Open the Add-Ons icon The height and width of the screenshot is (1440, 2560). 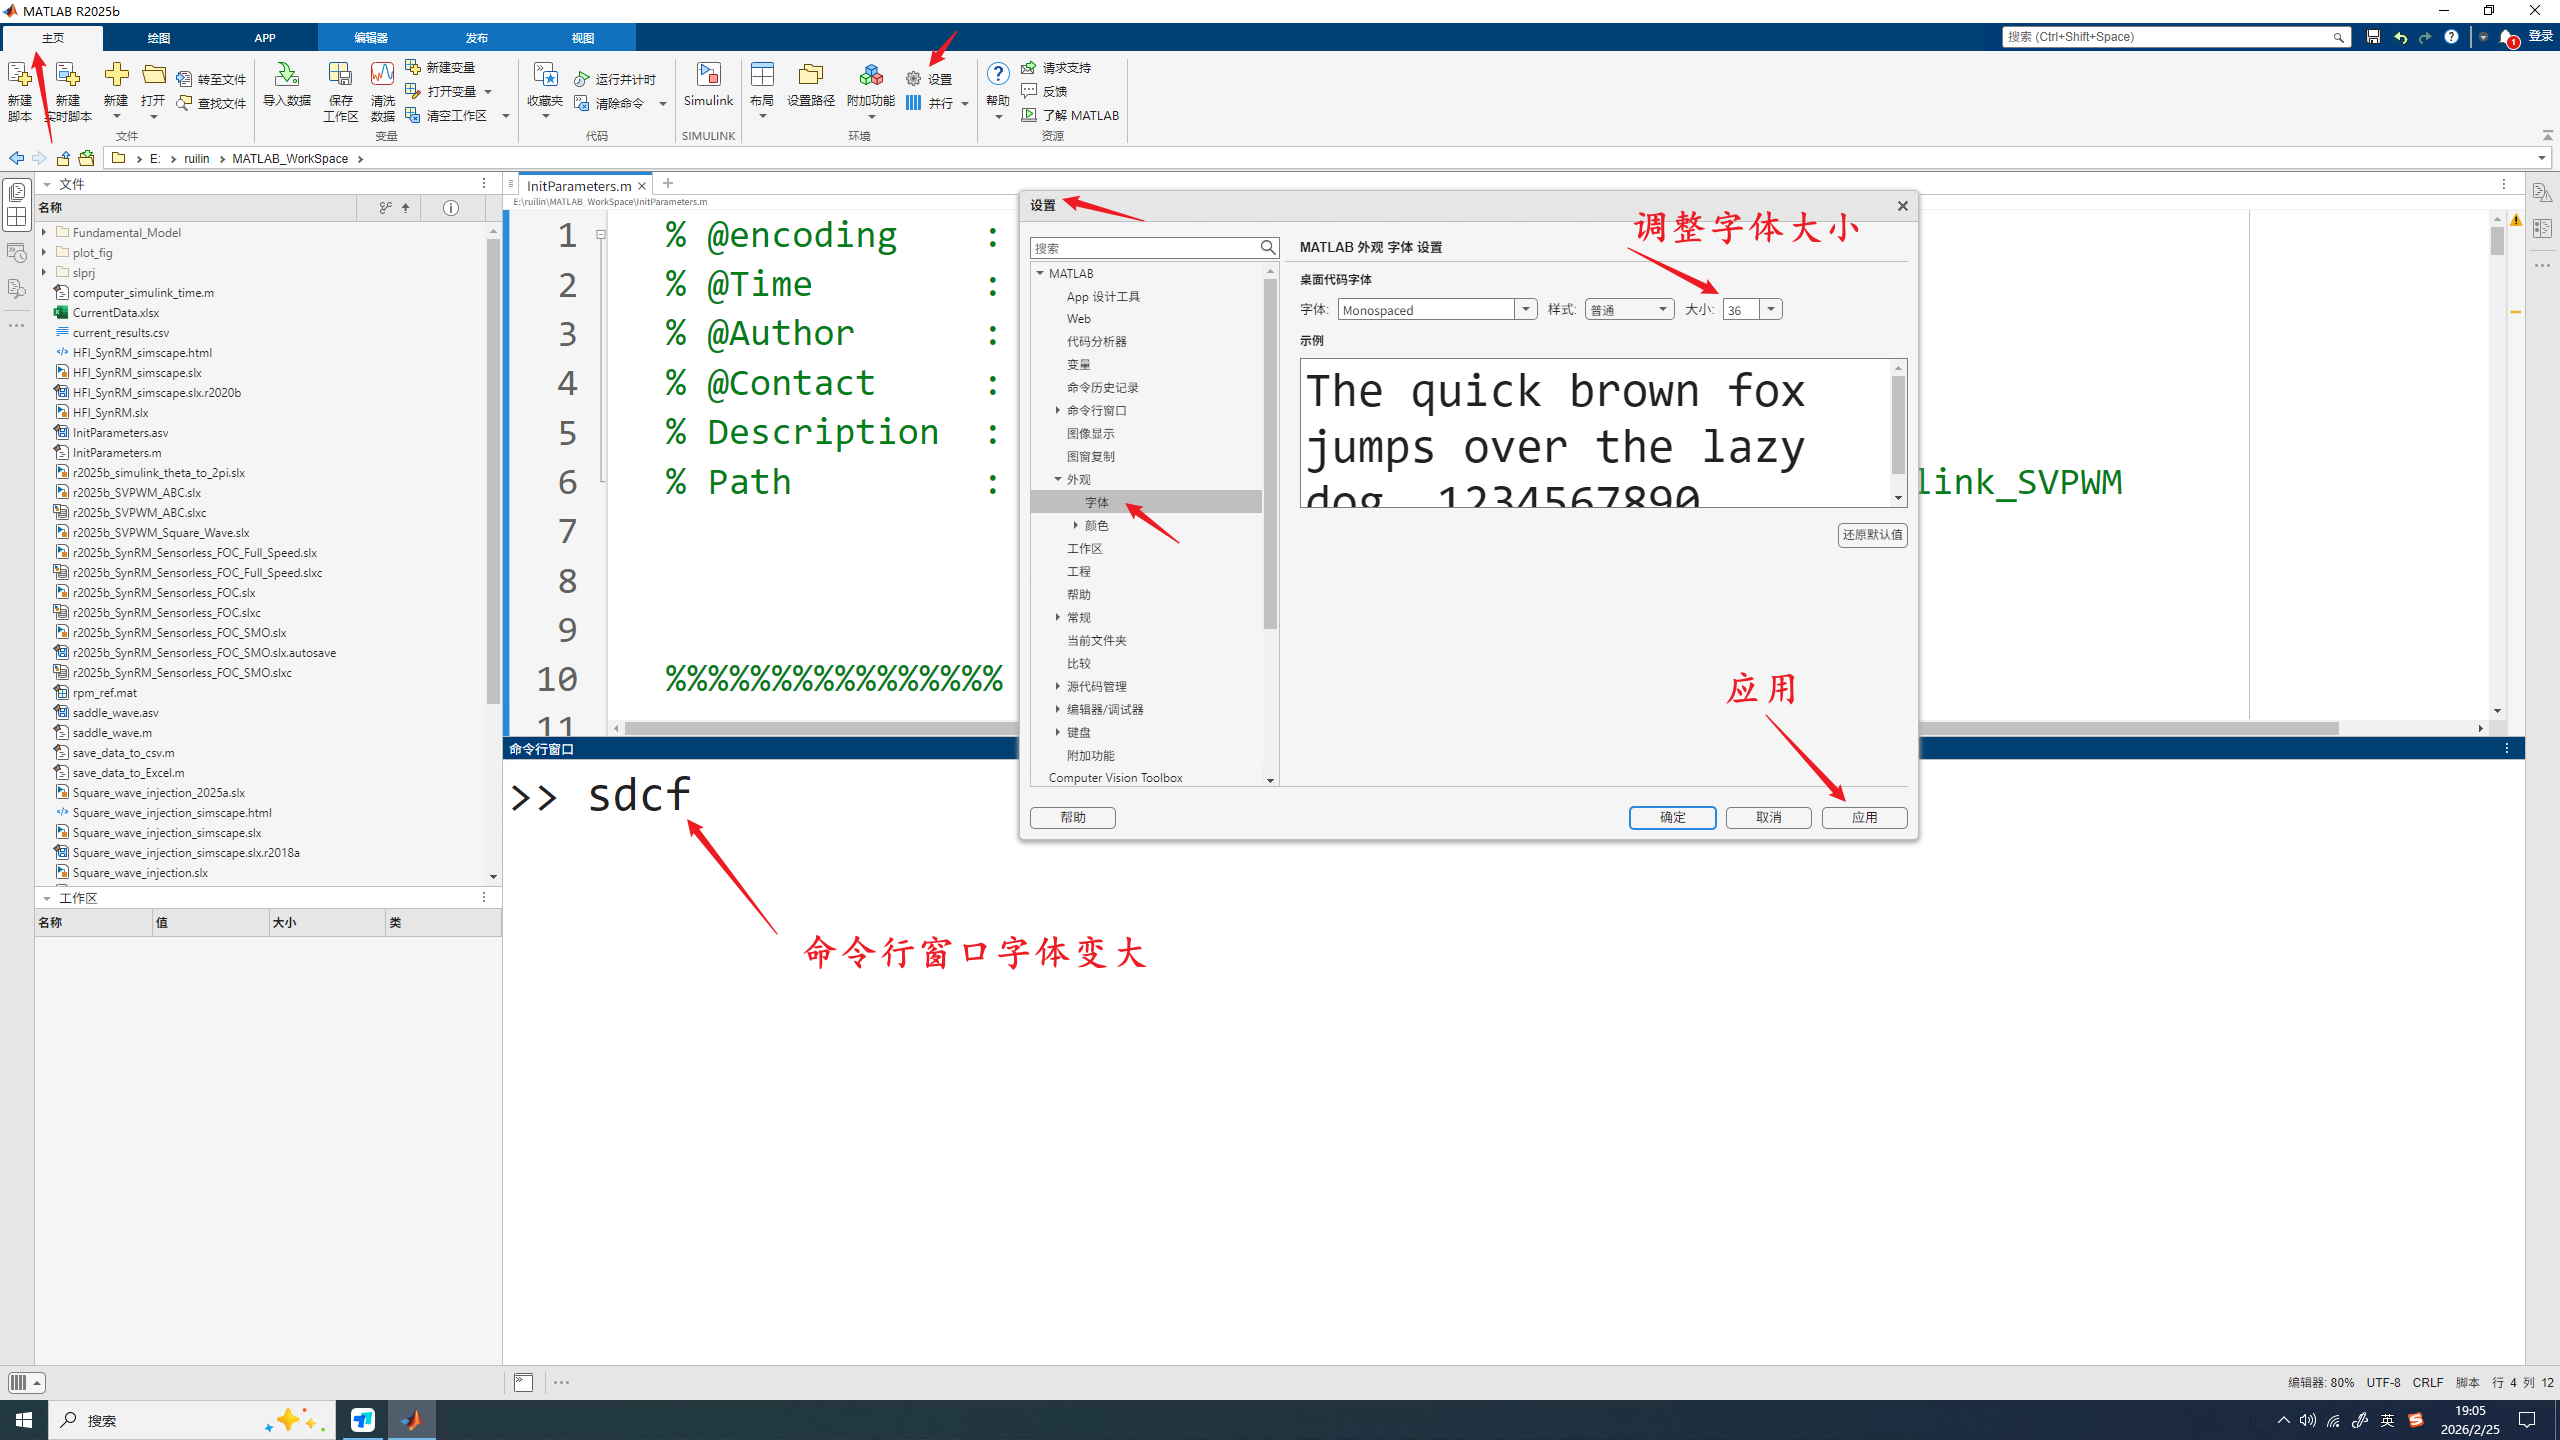click(x=870, y=76)
